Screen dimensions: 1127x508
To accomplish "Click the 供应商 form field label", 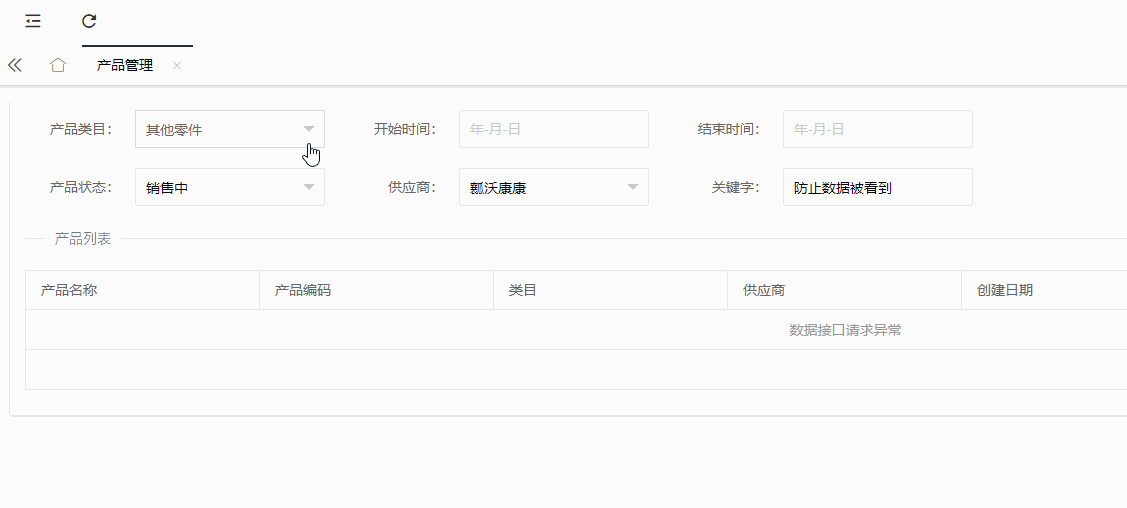I will tap(413, 187).
